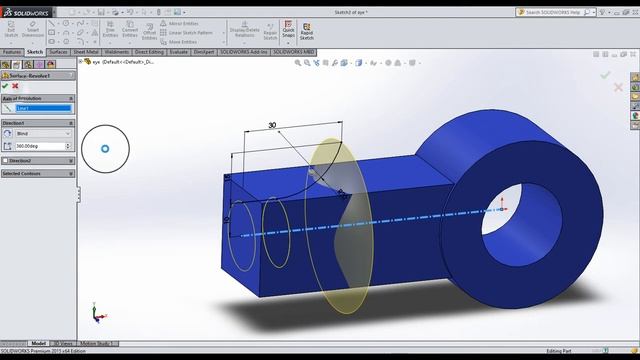
Task: Open the Display/Delete Relations dropdown arrow
Action: point(244,42)
